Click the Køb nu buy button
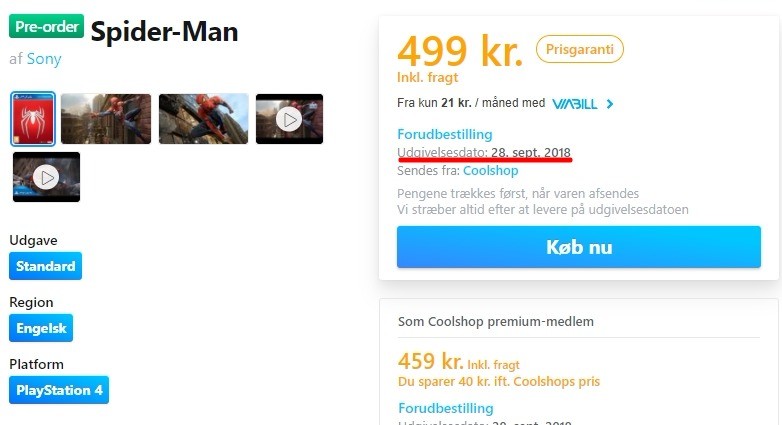Viewport: 782px width, 425px height. 579,247
